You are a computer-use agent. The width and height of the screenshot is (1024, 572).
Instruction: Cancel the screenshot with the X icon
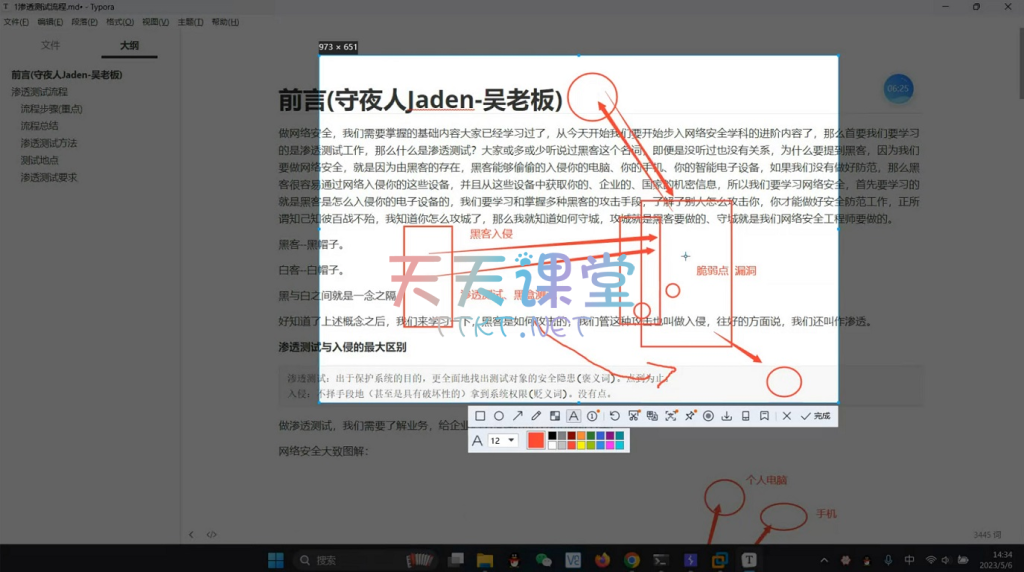pyautogui.click(x=787, y=416)
